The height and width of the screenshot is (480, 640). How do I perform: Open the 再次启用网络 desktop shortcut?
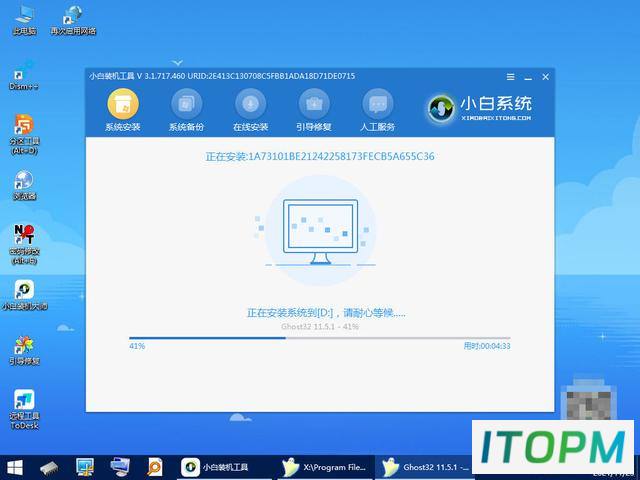73,19
